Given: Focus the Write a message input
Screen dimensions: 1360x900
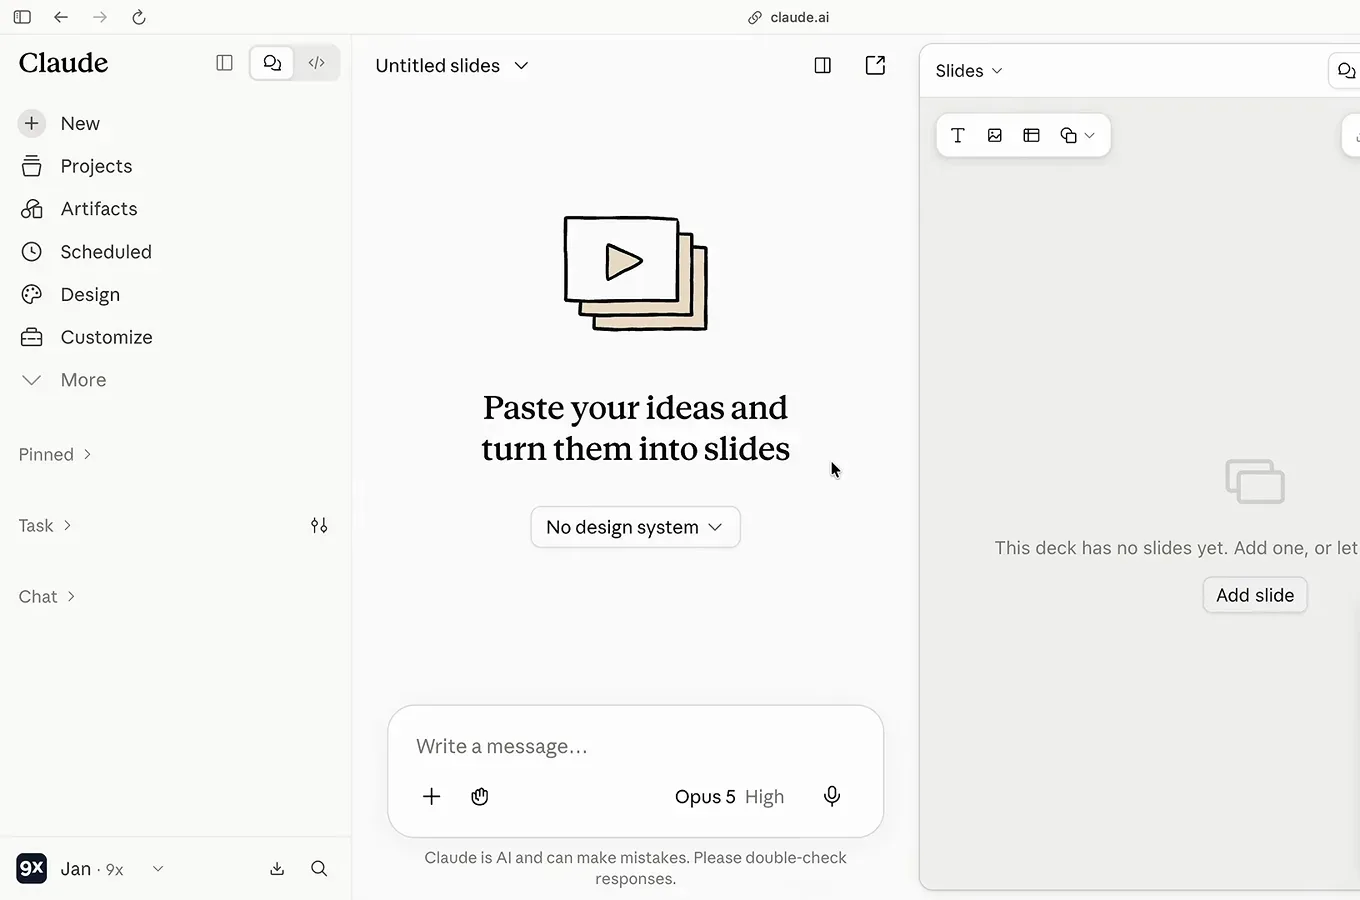Looking at the screenshot, I should click(x=635, y=746).
